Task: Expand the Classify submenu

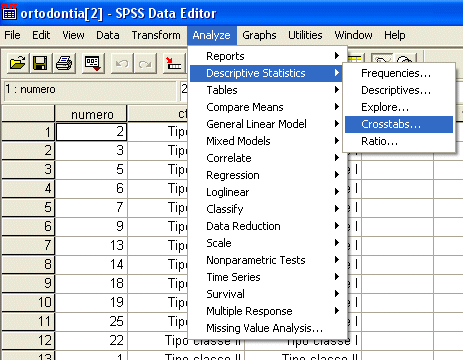Action: tap(267, 209)
